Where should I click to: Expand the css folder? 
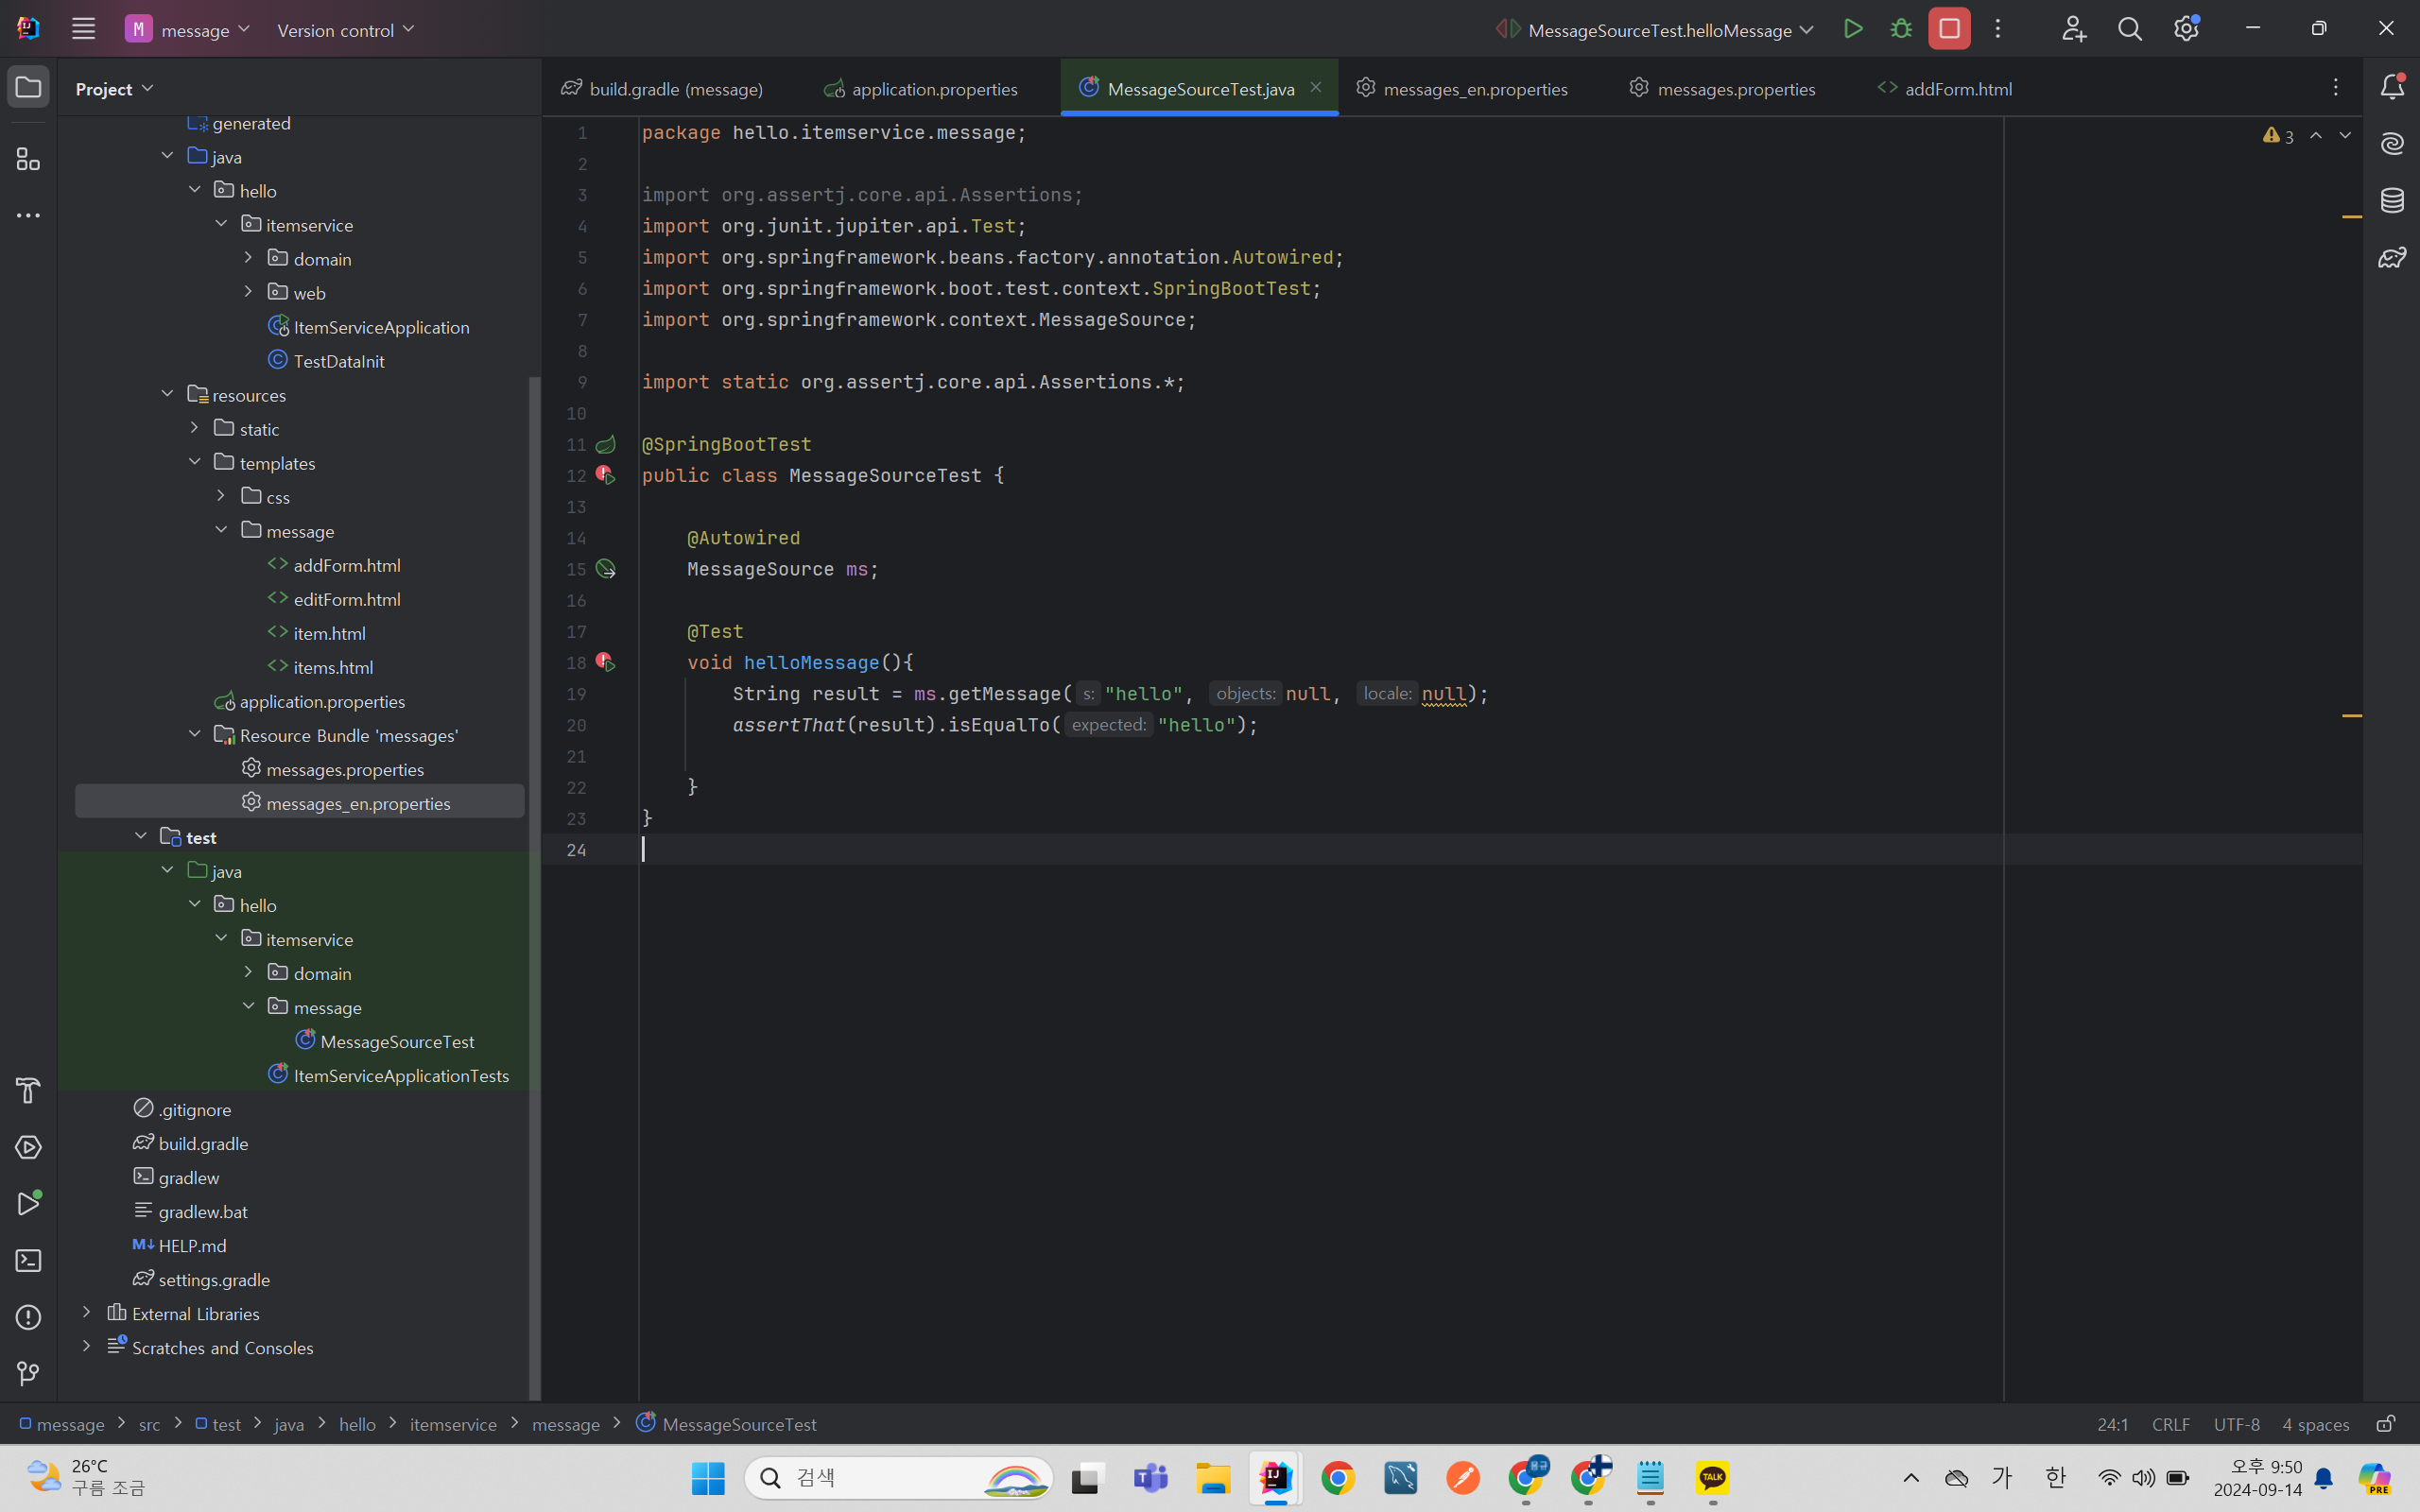(221, 496)
